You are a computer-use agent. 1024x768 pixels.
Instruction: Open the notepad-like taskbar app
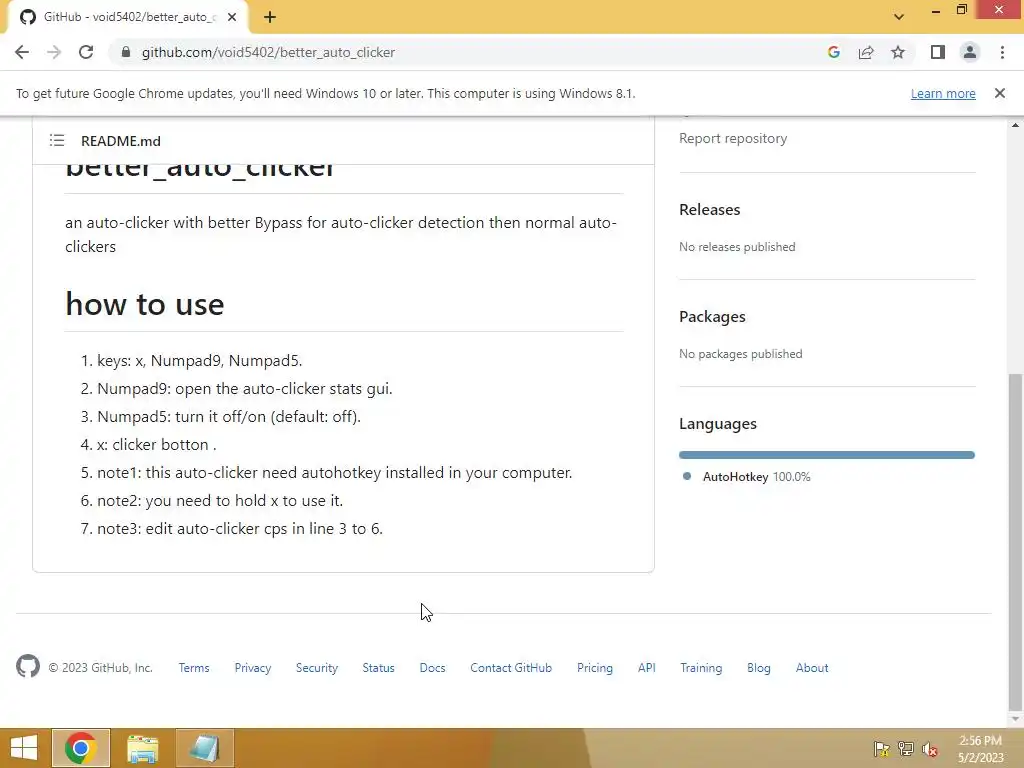pos(204,748)
